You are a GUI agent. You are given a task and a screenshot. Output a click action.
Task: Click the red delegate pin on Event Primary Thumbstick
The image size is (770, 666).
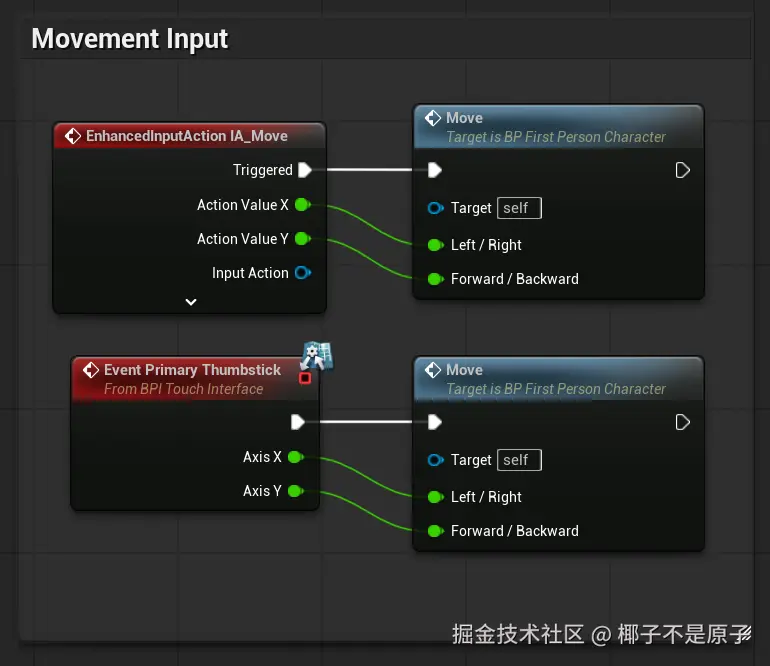(x=305, y=378)
